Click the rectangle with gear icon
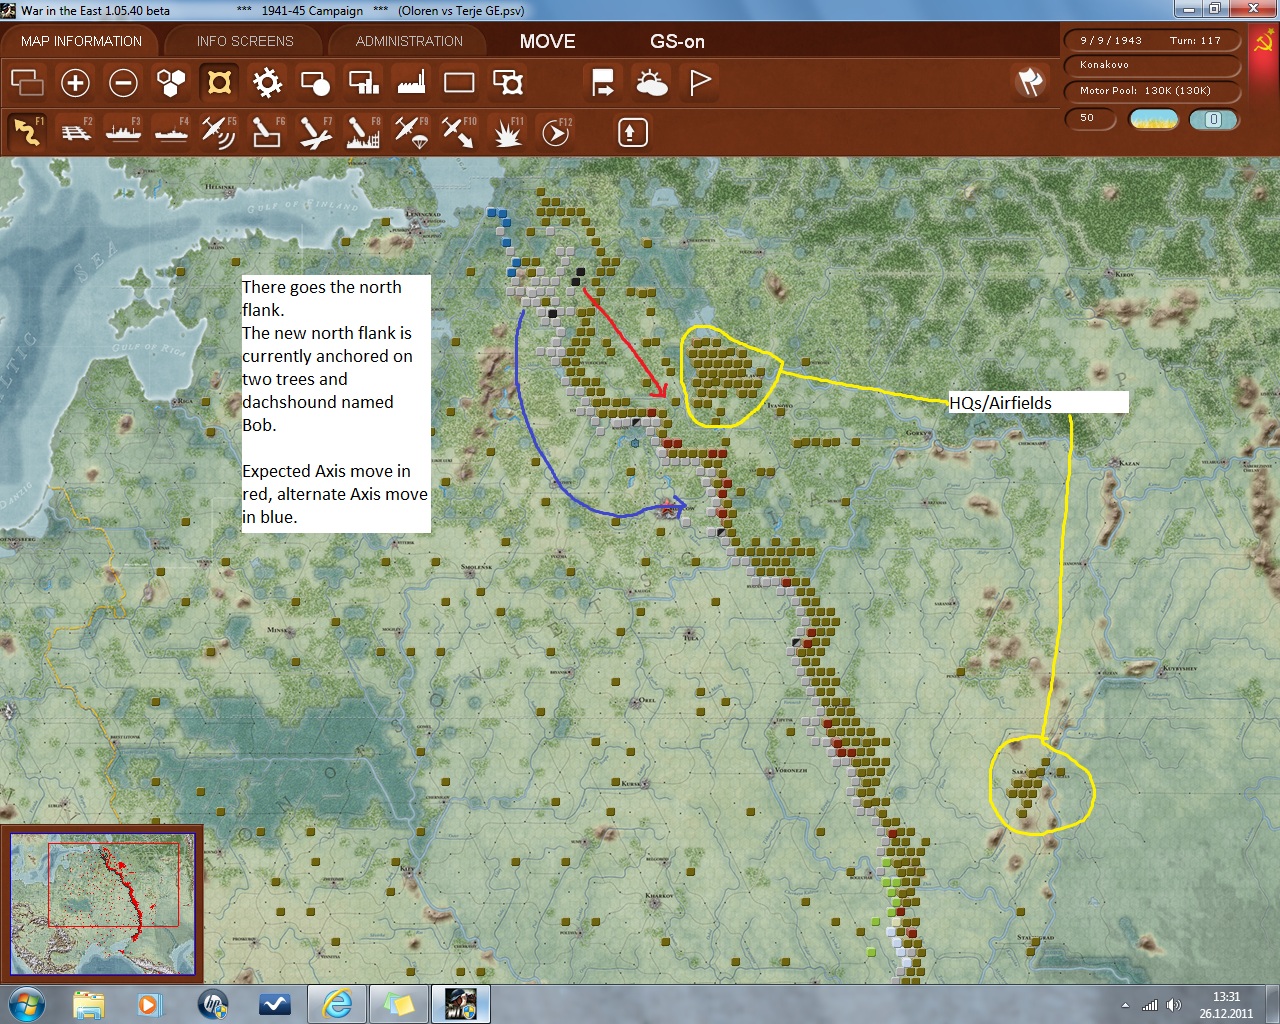Screen dimensions: 1280x1024 tap(508, 82)
